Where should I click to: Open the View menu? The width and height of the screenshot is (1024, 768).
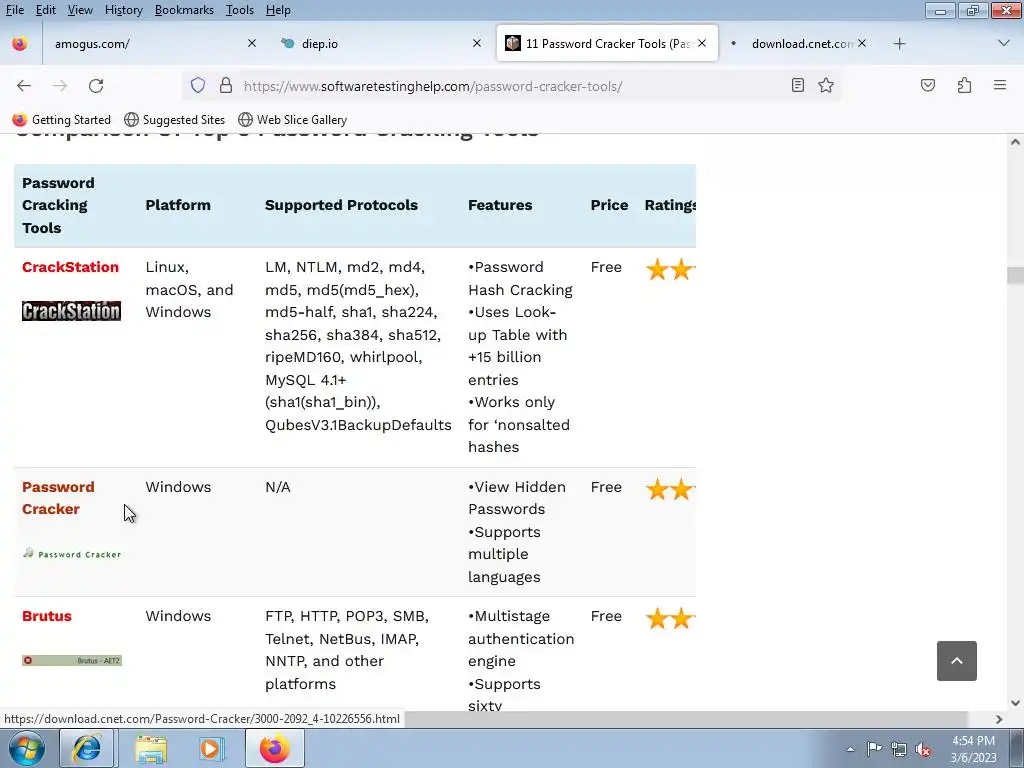pyautogui.click(x=80, y=10)
